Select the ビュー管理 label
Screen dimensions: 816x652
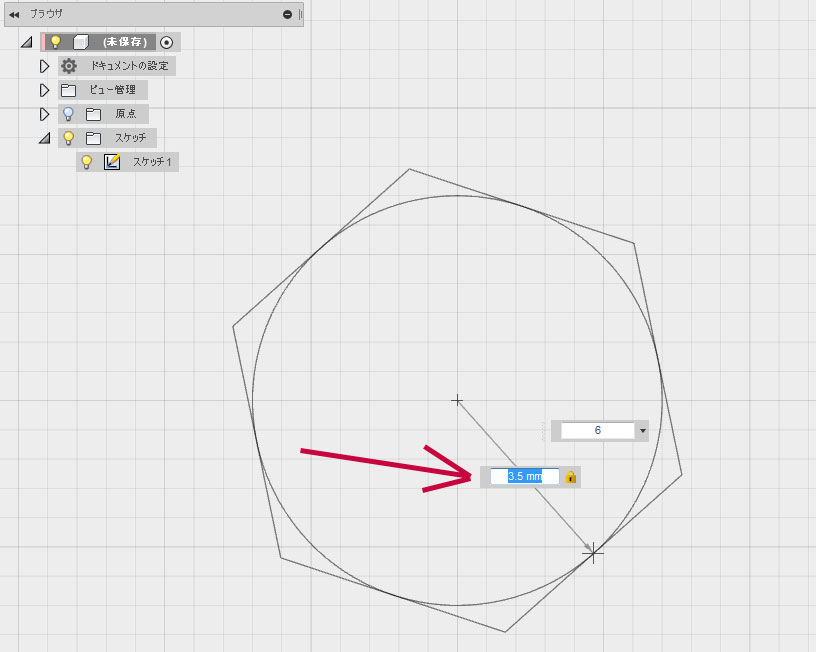[x=112, y=90]
